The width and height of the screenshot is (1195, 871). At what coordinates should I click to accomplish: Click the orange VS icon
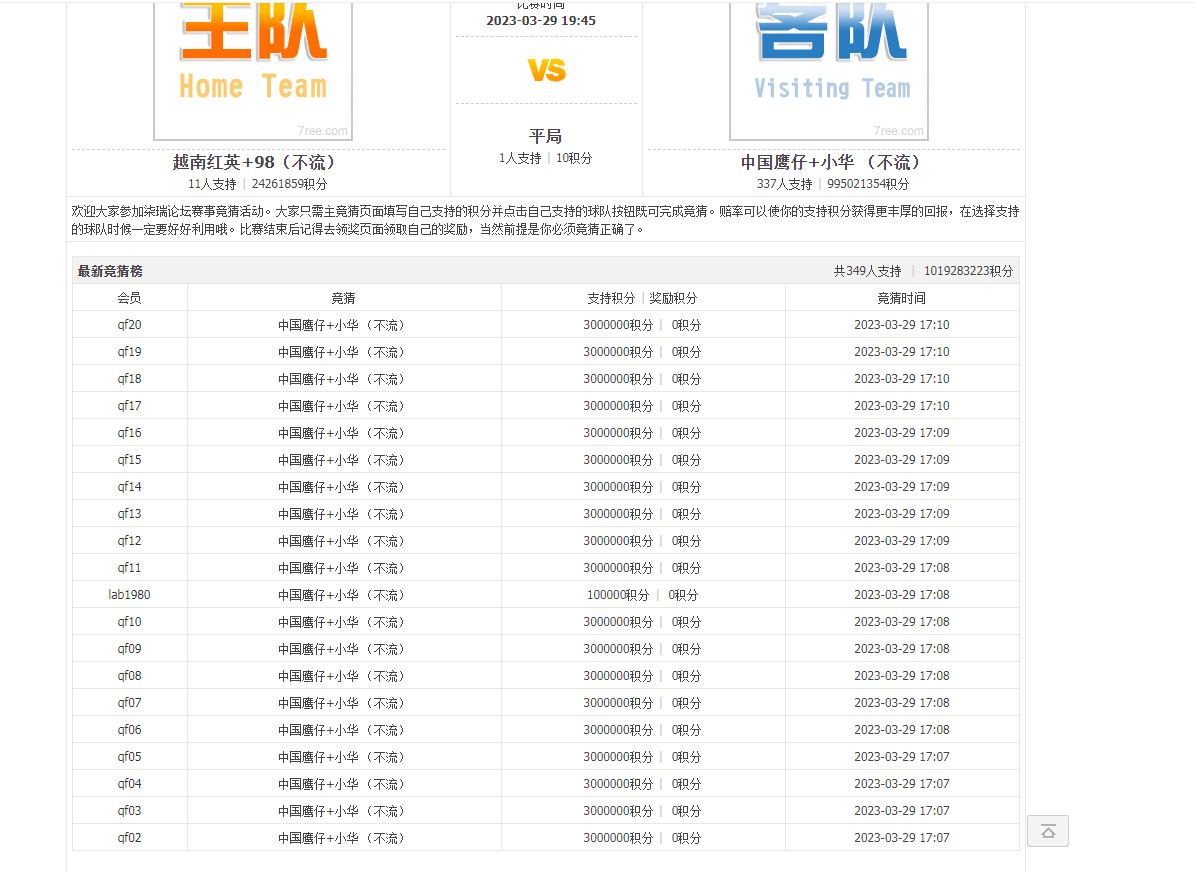[x=547, y=70]
